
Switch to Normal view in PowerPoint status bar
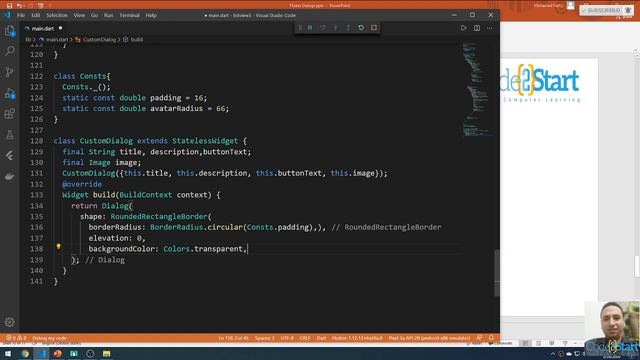(525, 343)
